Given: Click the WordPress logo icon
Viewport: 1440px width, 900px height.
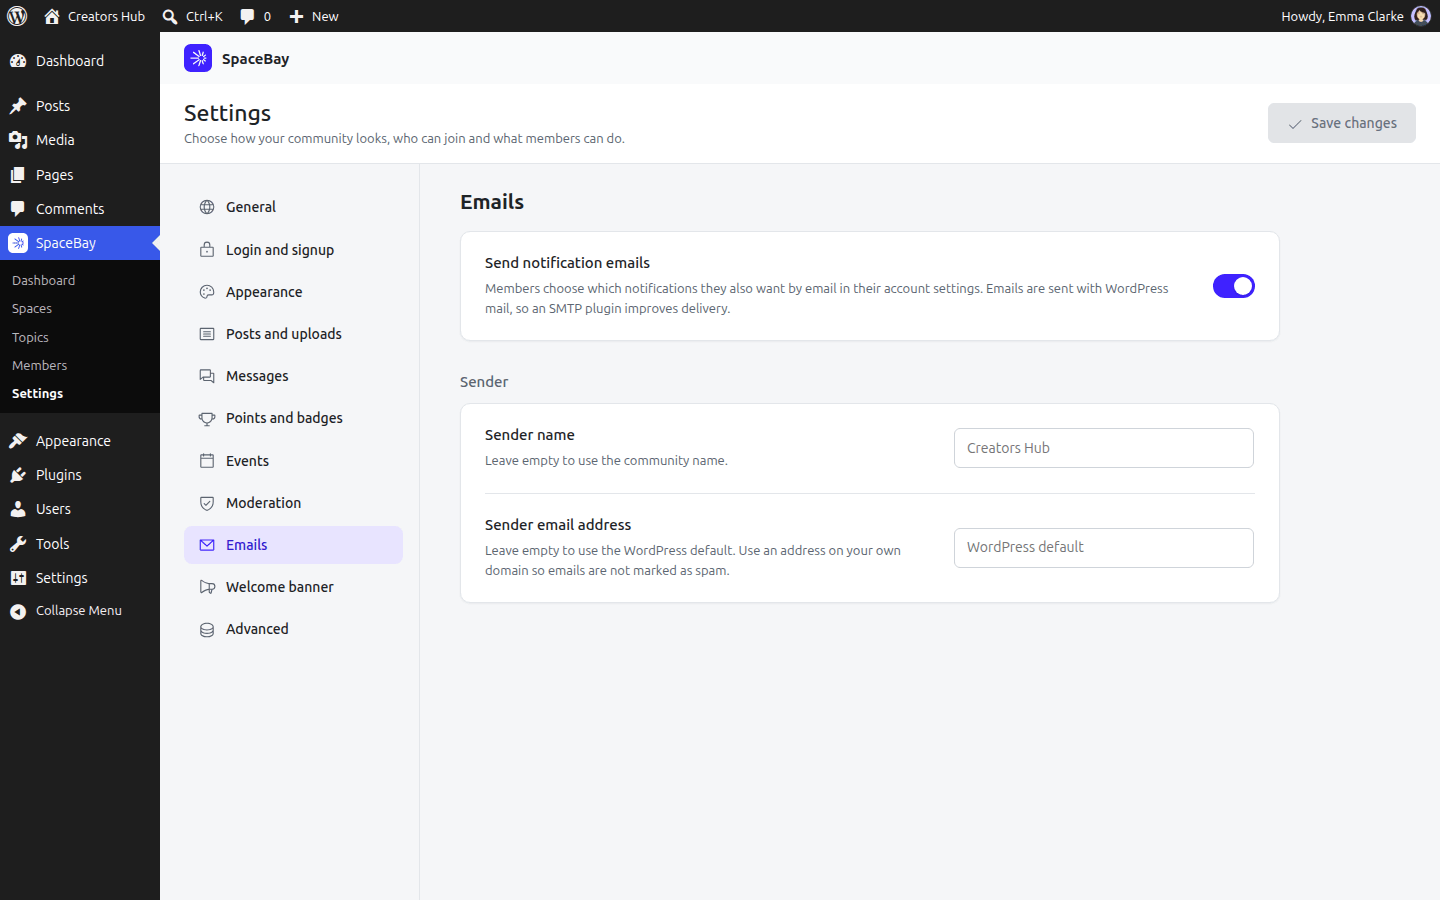Looking at the screenshot, I should click(17, 16).
